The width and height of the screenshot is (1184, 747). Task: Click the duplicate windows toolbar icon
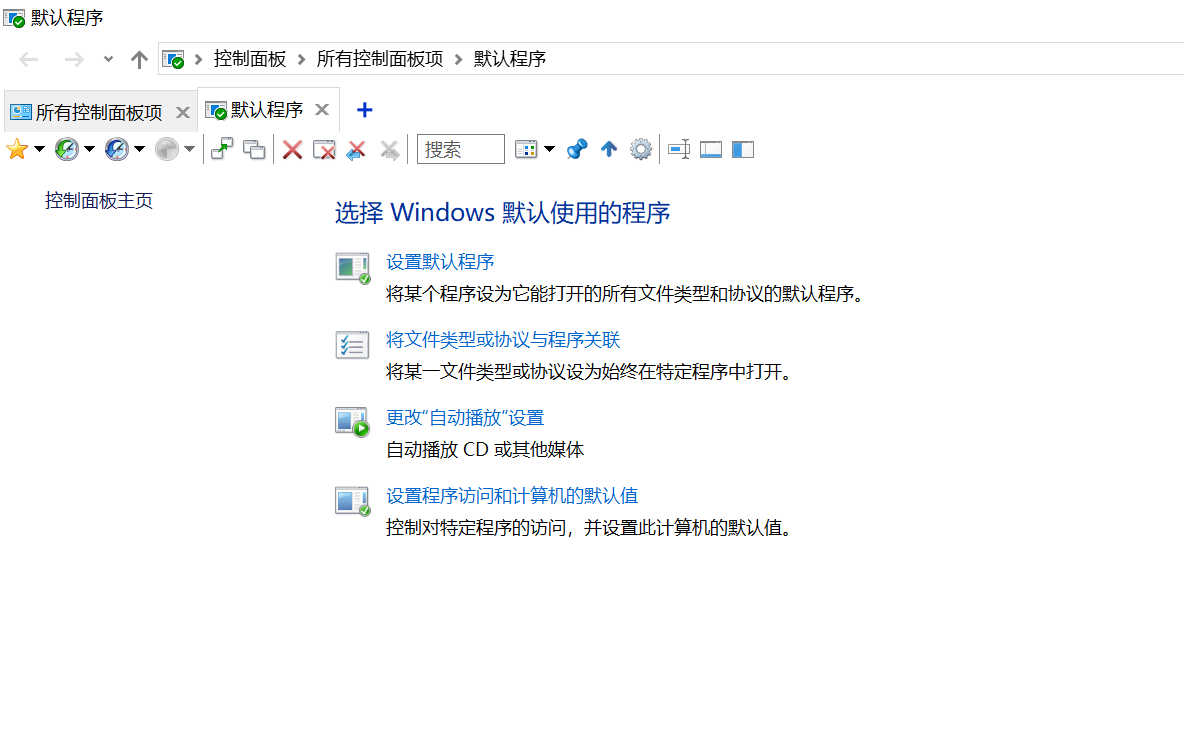[x=254, y=150]
